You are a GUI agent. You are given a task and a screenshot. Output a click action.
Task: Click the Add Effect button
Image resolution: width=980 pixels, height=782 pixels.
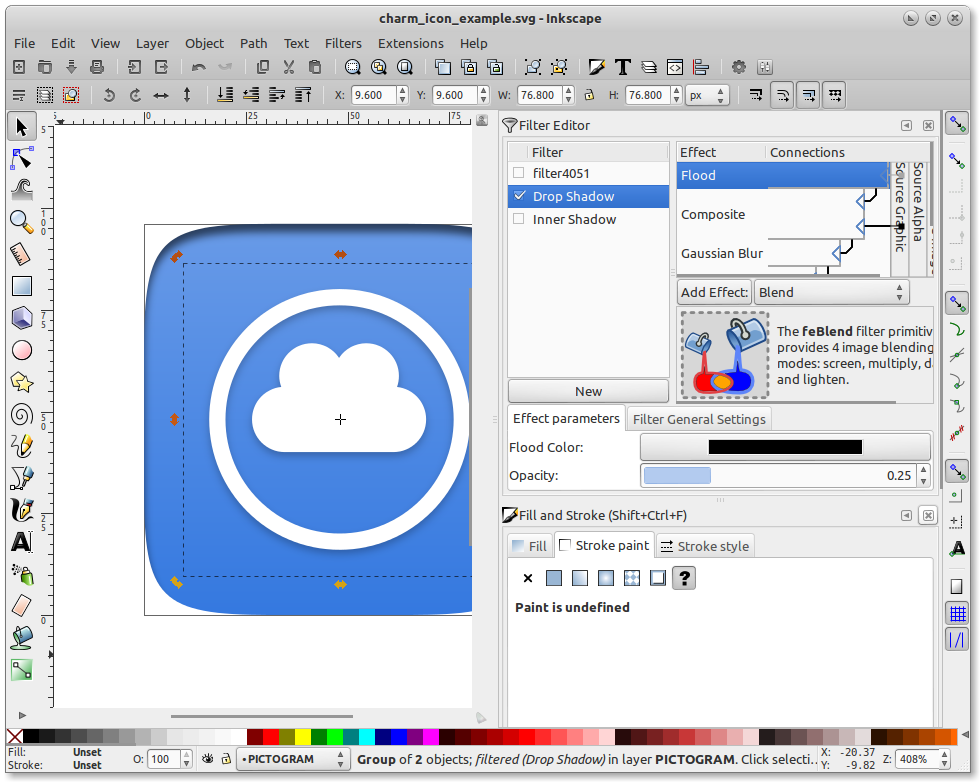coord(714,292)
